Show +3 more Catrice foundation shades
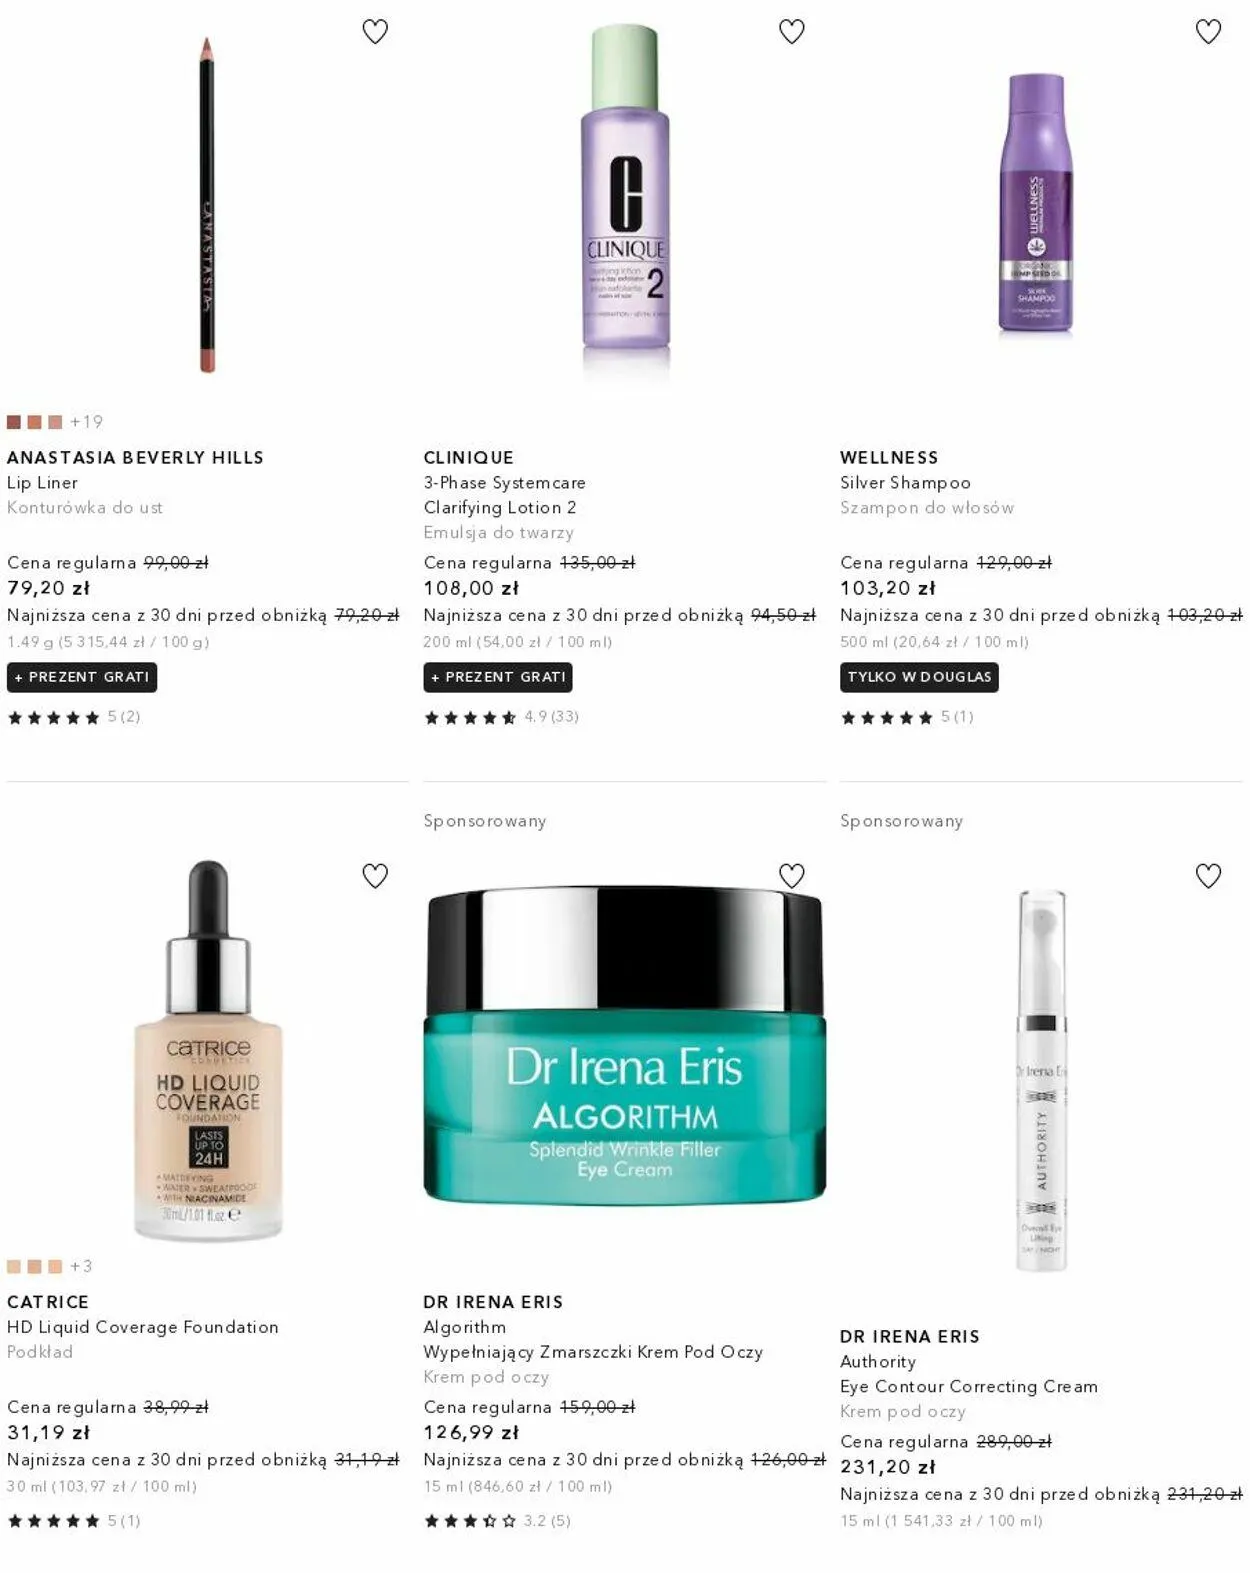Image resolution: width=1250 pixels, height=1573 pixels. coord(81,1266)
